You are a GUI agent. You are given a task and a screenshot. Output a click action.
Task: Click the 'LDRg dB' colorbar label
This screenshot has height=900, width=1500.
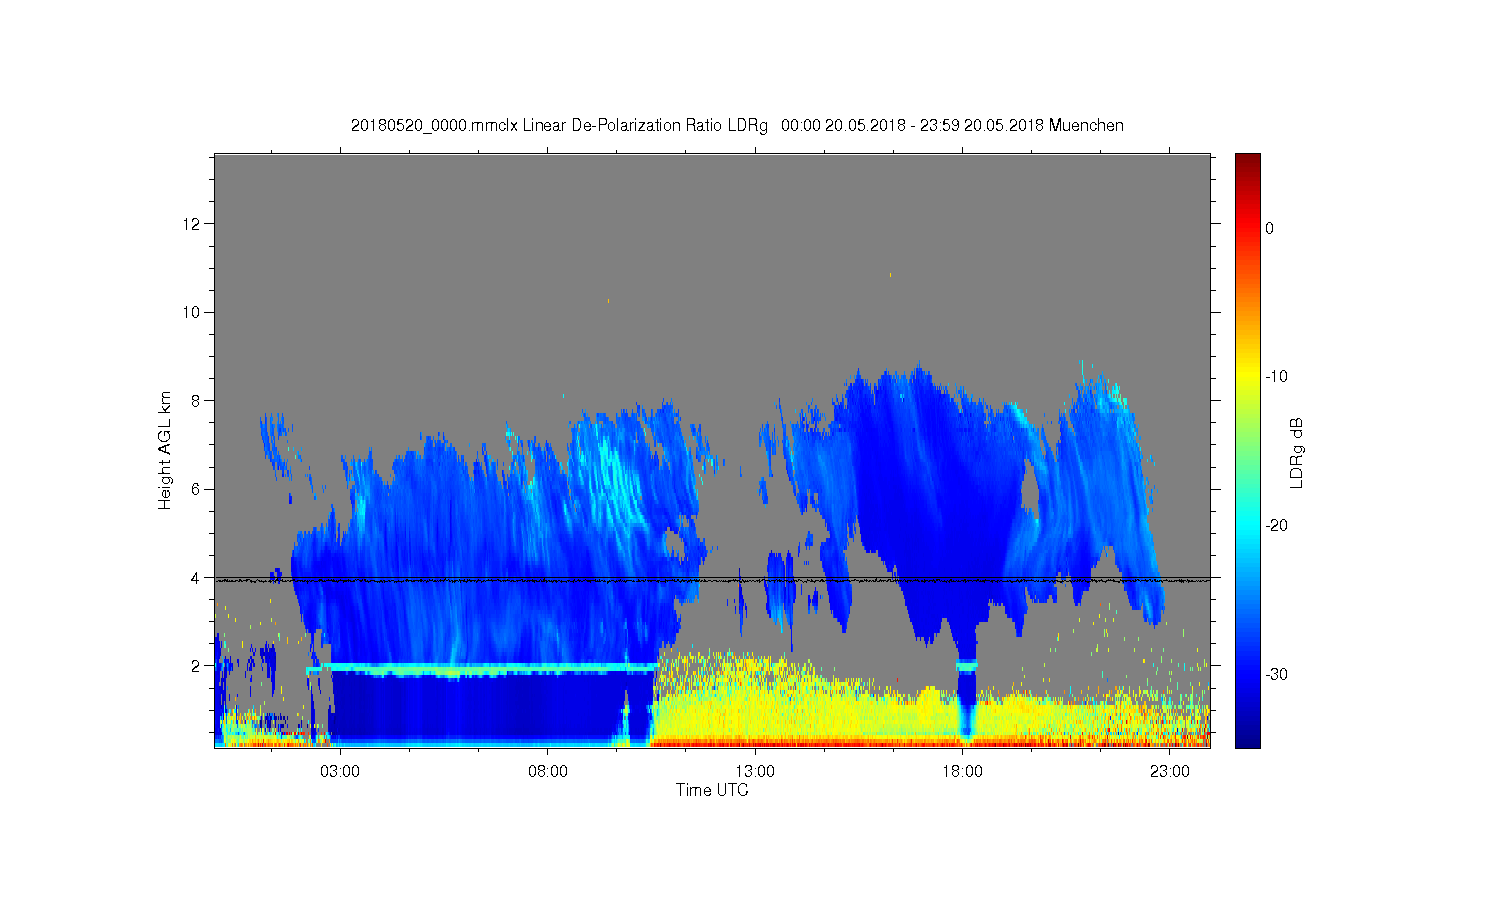coord(1296,453)
